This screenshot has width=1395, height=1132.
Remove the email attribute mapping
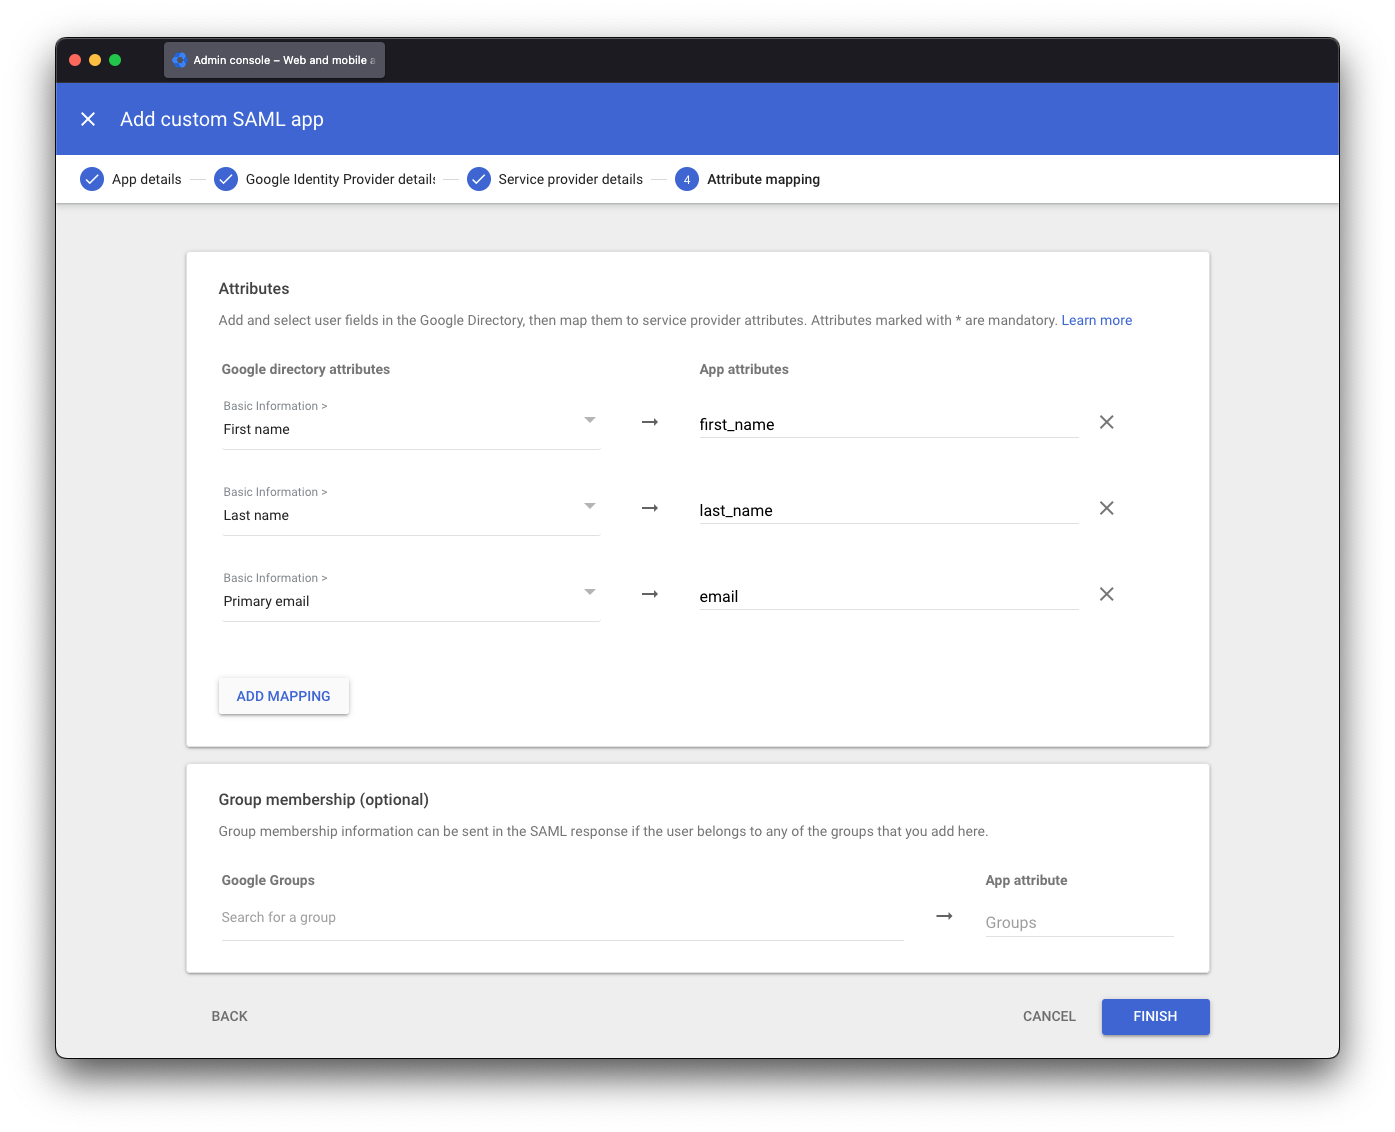[1106, 594]
